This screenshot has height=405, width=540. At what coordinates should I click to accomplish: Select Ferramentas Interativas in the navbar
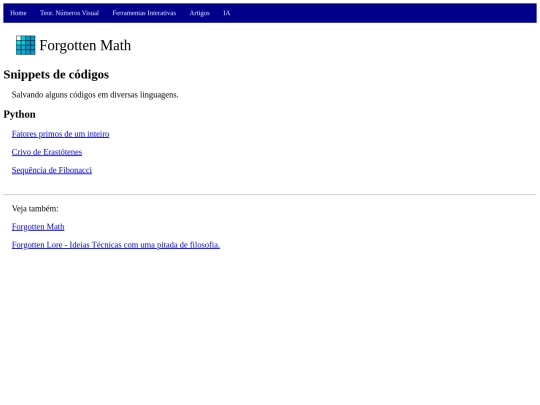[x=144, y=13]
